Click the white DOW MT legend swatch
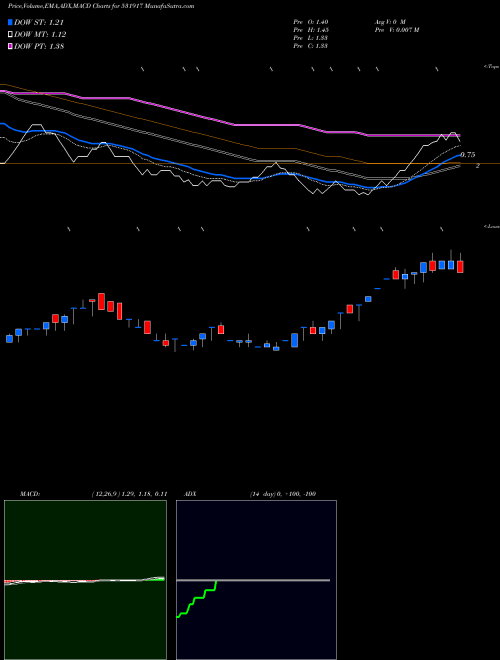 coord(11,35)
